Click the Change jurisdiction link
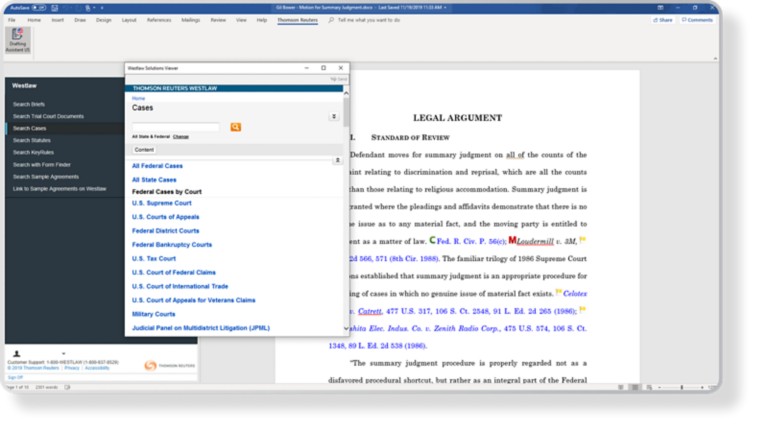This screenshot has height=432, width=768. tap(181, 137)
